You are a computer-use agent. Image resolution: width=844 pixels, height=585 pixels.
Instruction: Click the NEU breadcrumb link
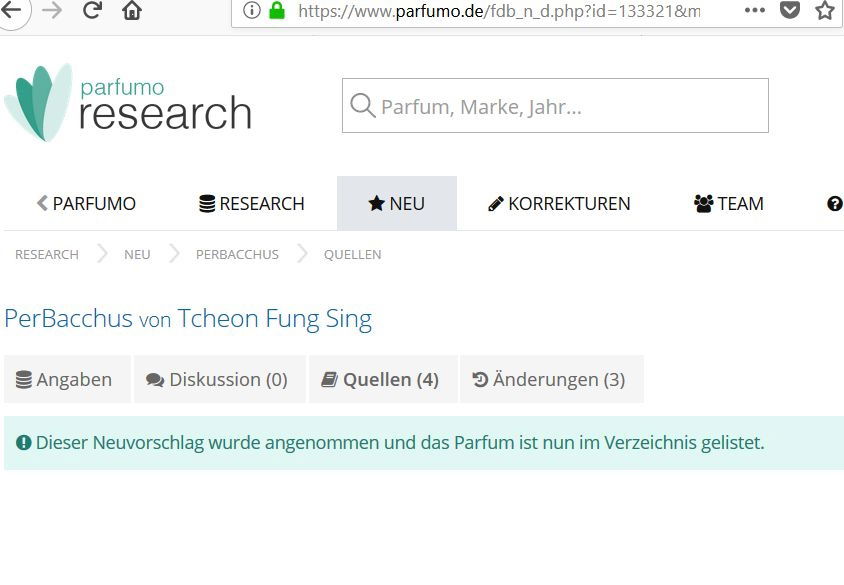tap(137, 255)
